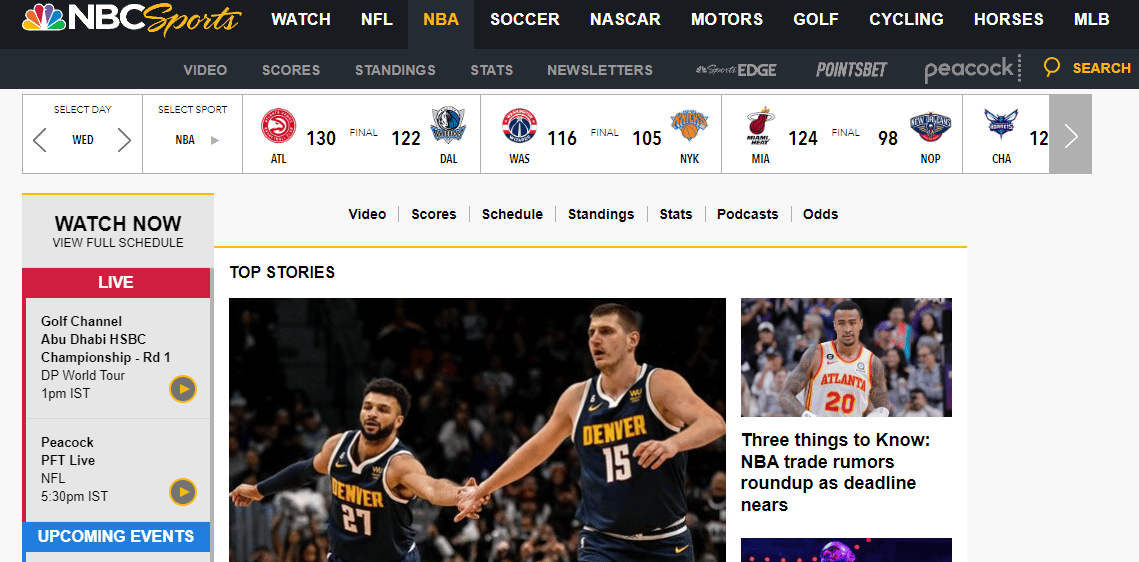Open the Odds tab
Screen dimensions: 1139x562
(x=820, y=214)
